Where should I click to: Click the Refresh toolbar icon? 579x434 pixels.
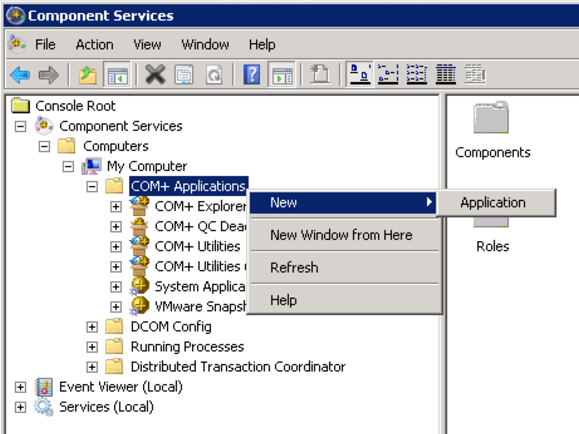pyautogui.click(x=214, y=75)
